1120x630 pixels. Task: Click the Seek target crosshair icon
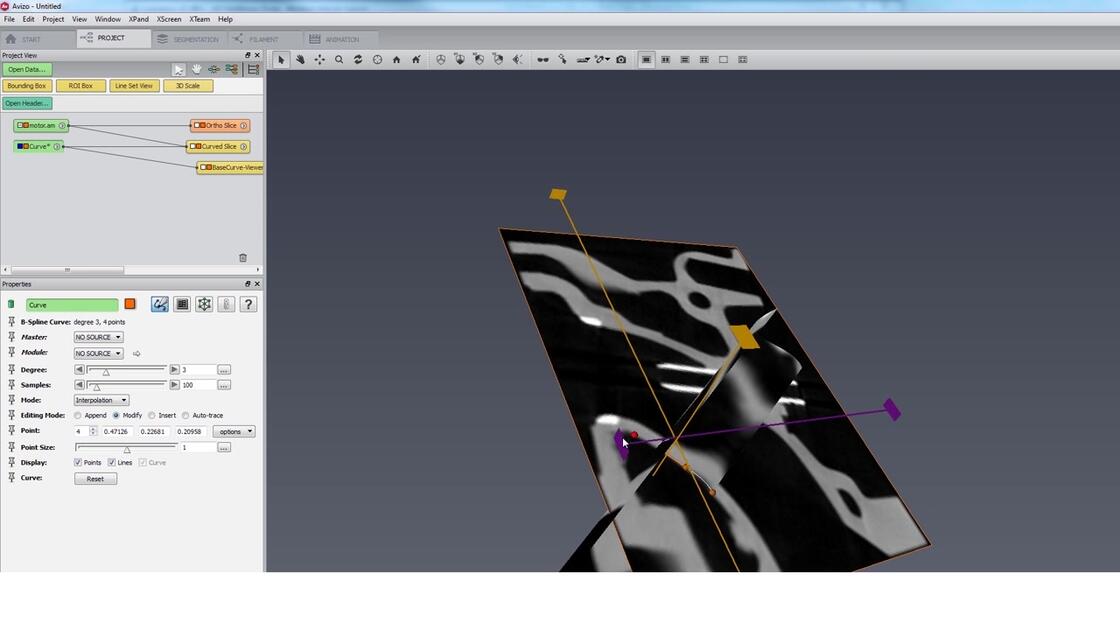pyautogui.click(x=377, y=60)
